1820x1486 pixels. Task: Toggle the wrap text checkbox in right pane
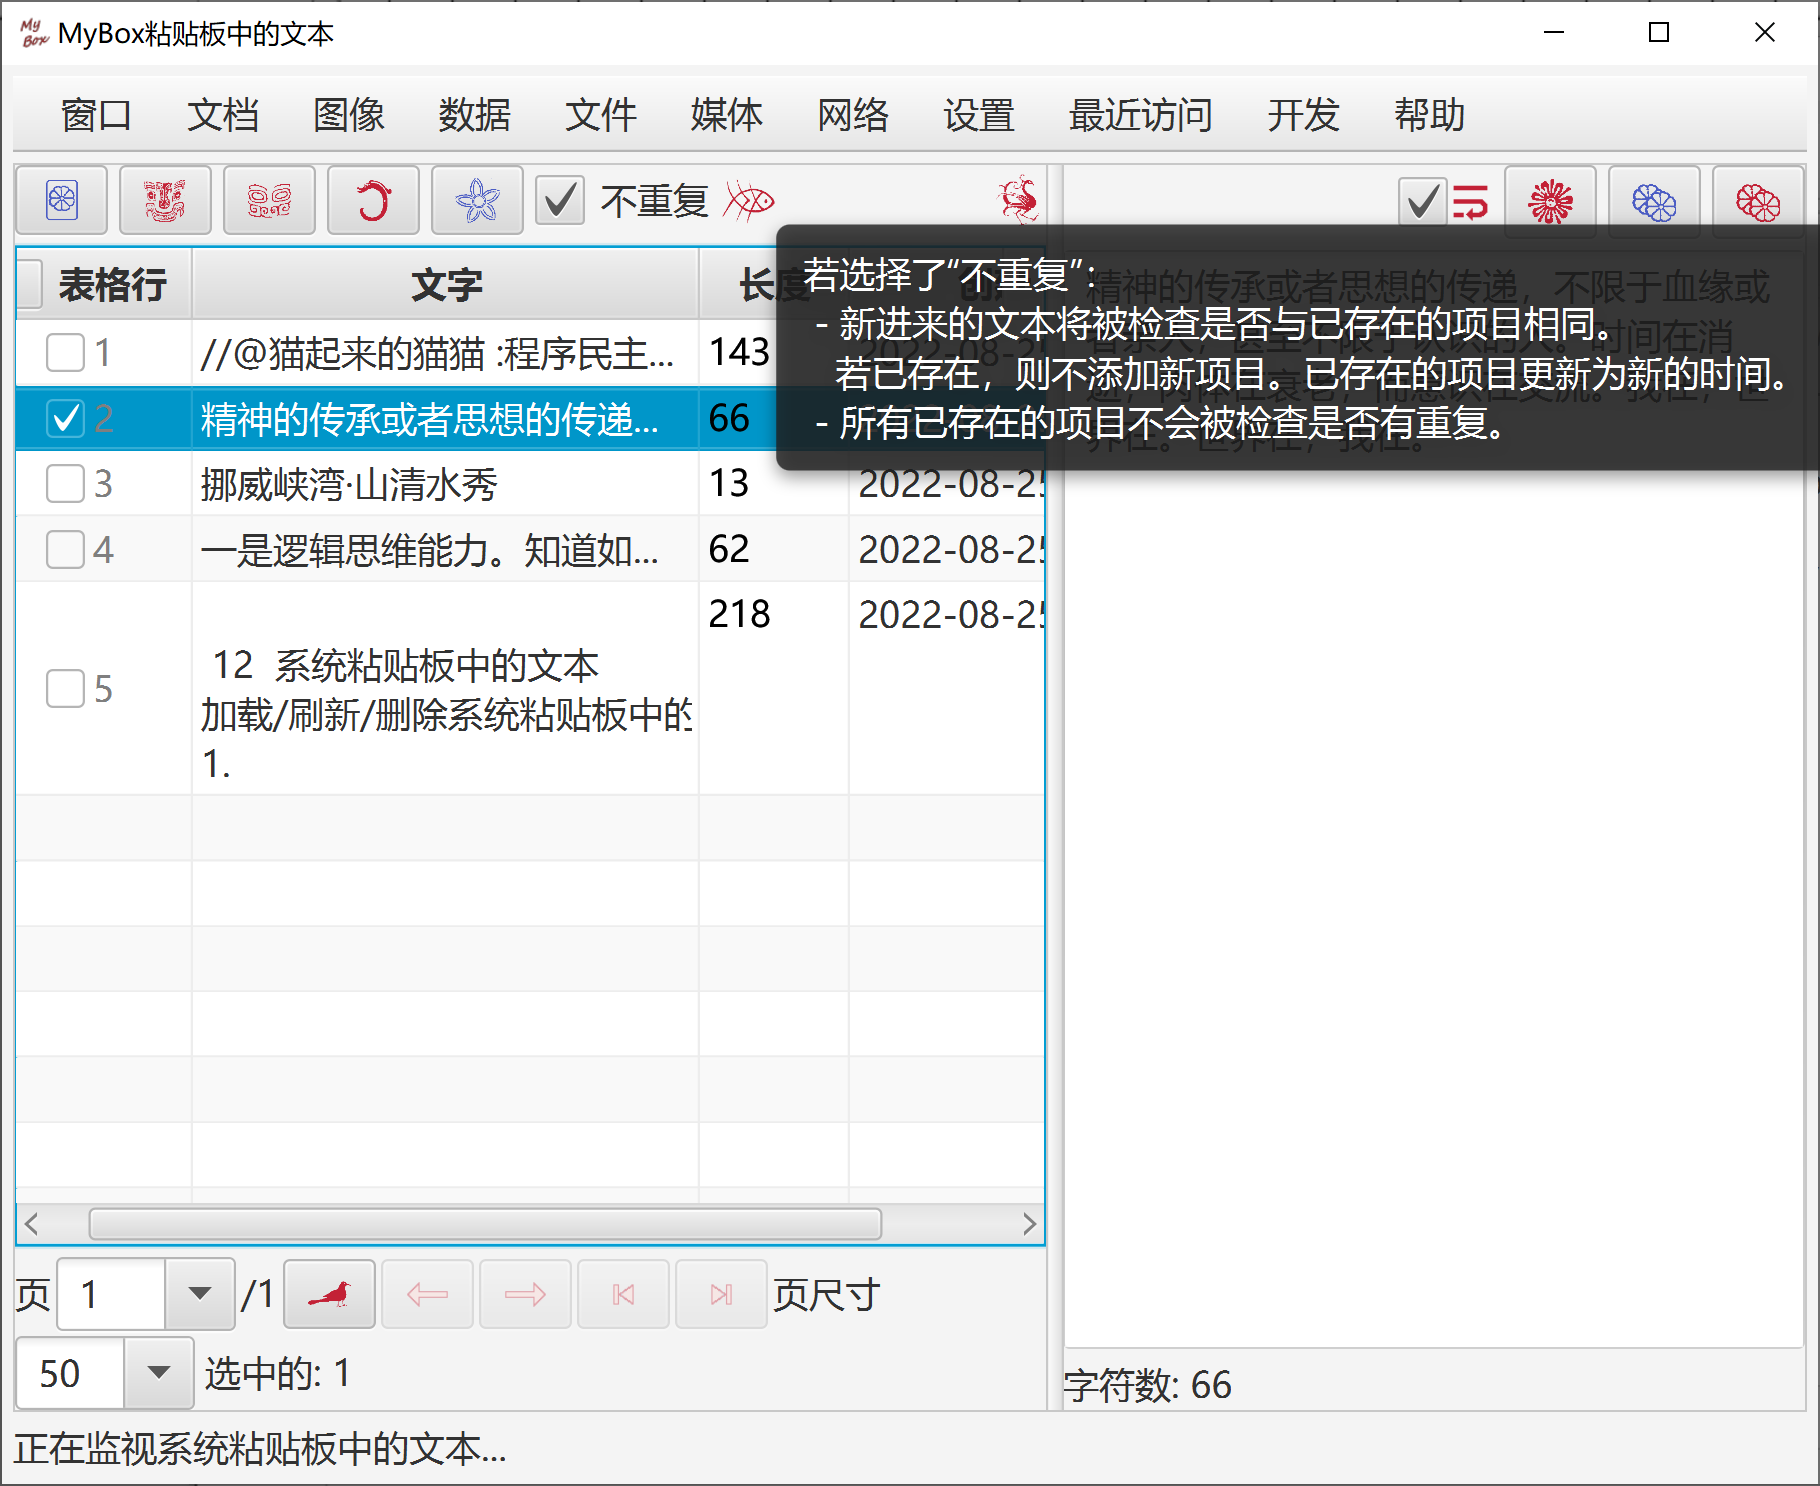pos(1421,201)
